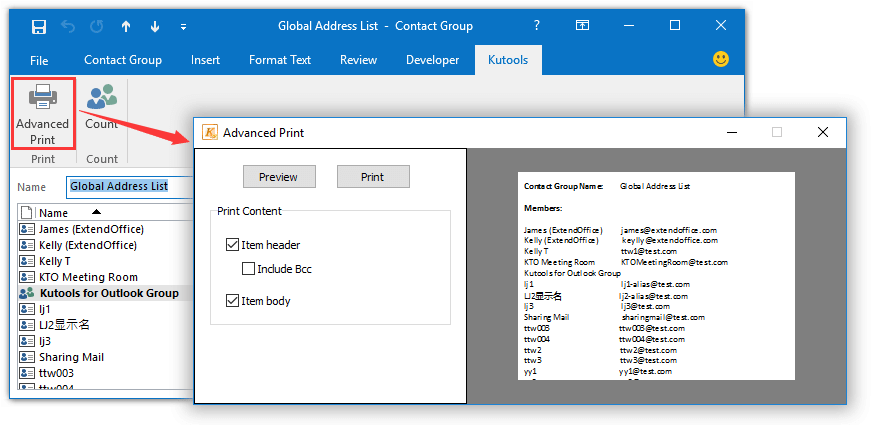876x425 pixels.
Task: Toggle the Item body checkbox
Action: tap(233, 301)
